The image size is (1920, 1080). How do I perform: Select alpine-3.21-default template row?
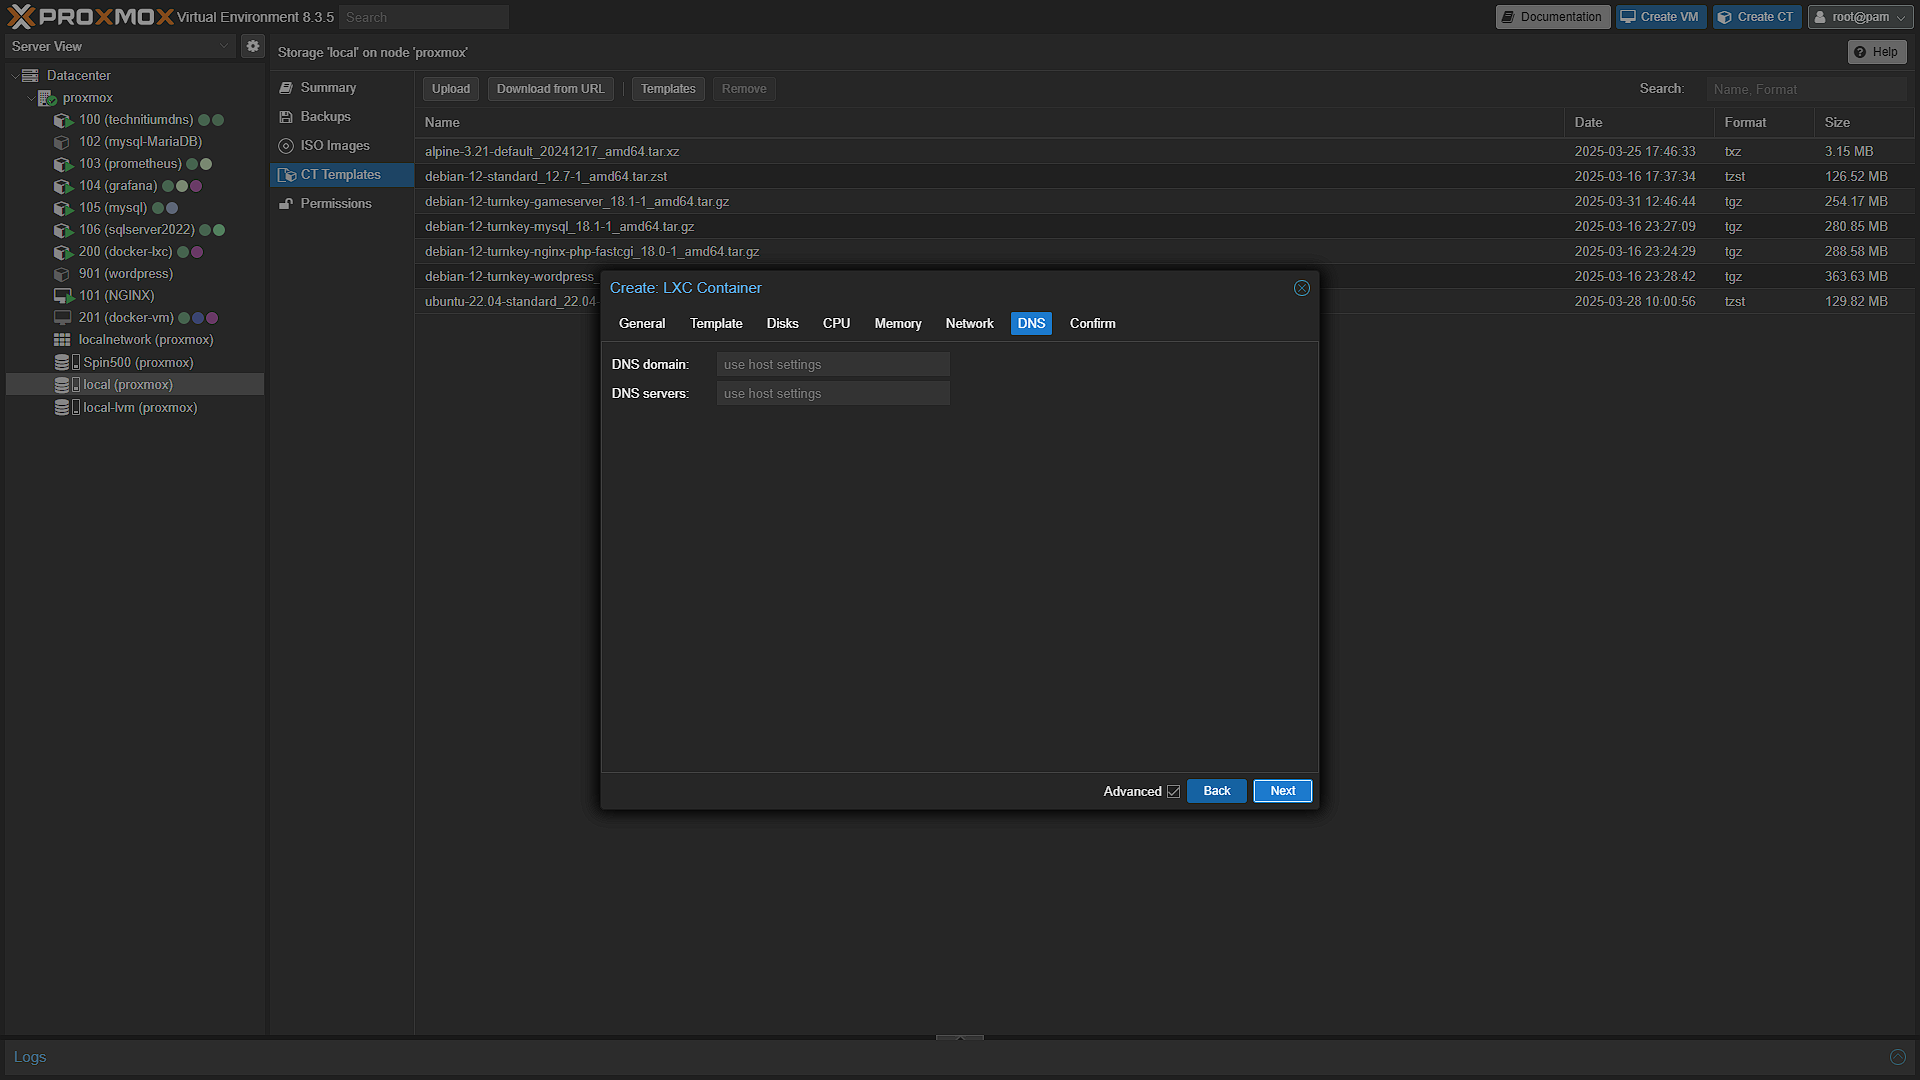[x=1164, y=151]
